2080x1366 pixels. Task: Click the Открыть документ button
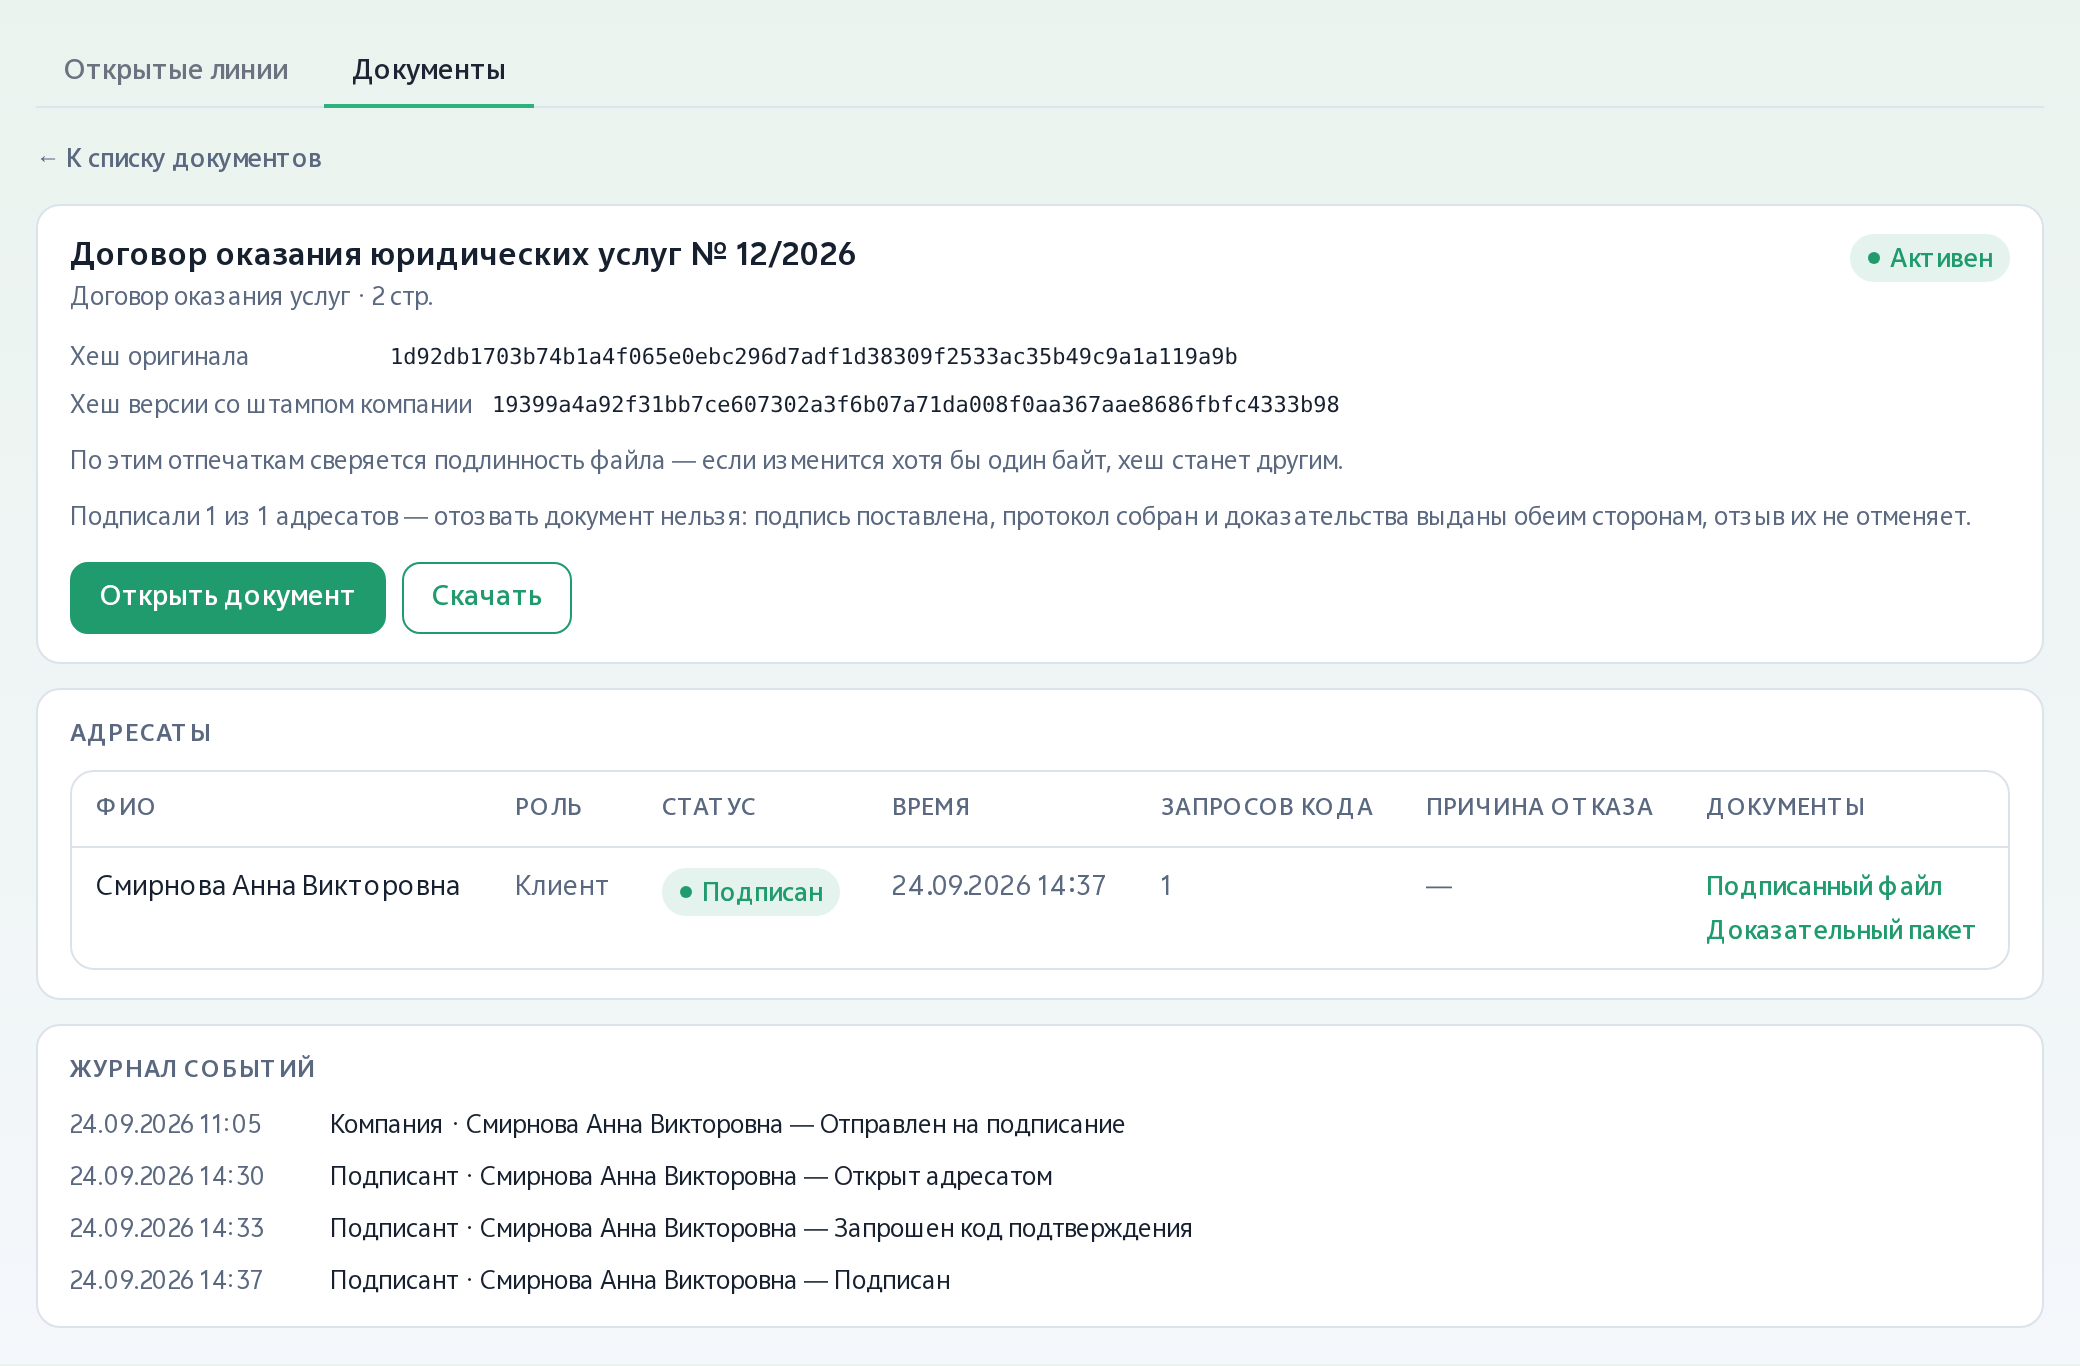point(228,597)
